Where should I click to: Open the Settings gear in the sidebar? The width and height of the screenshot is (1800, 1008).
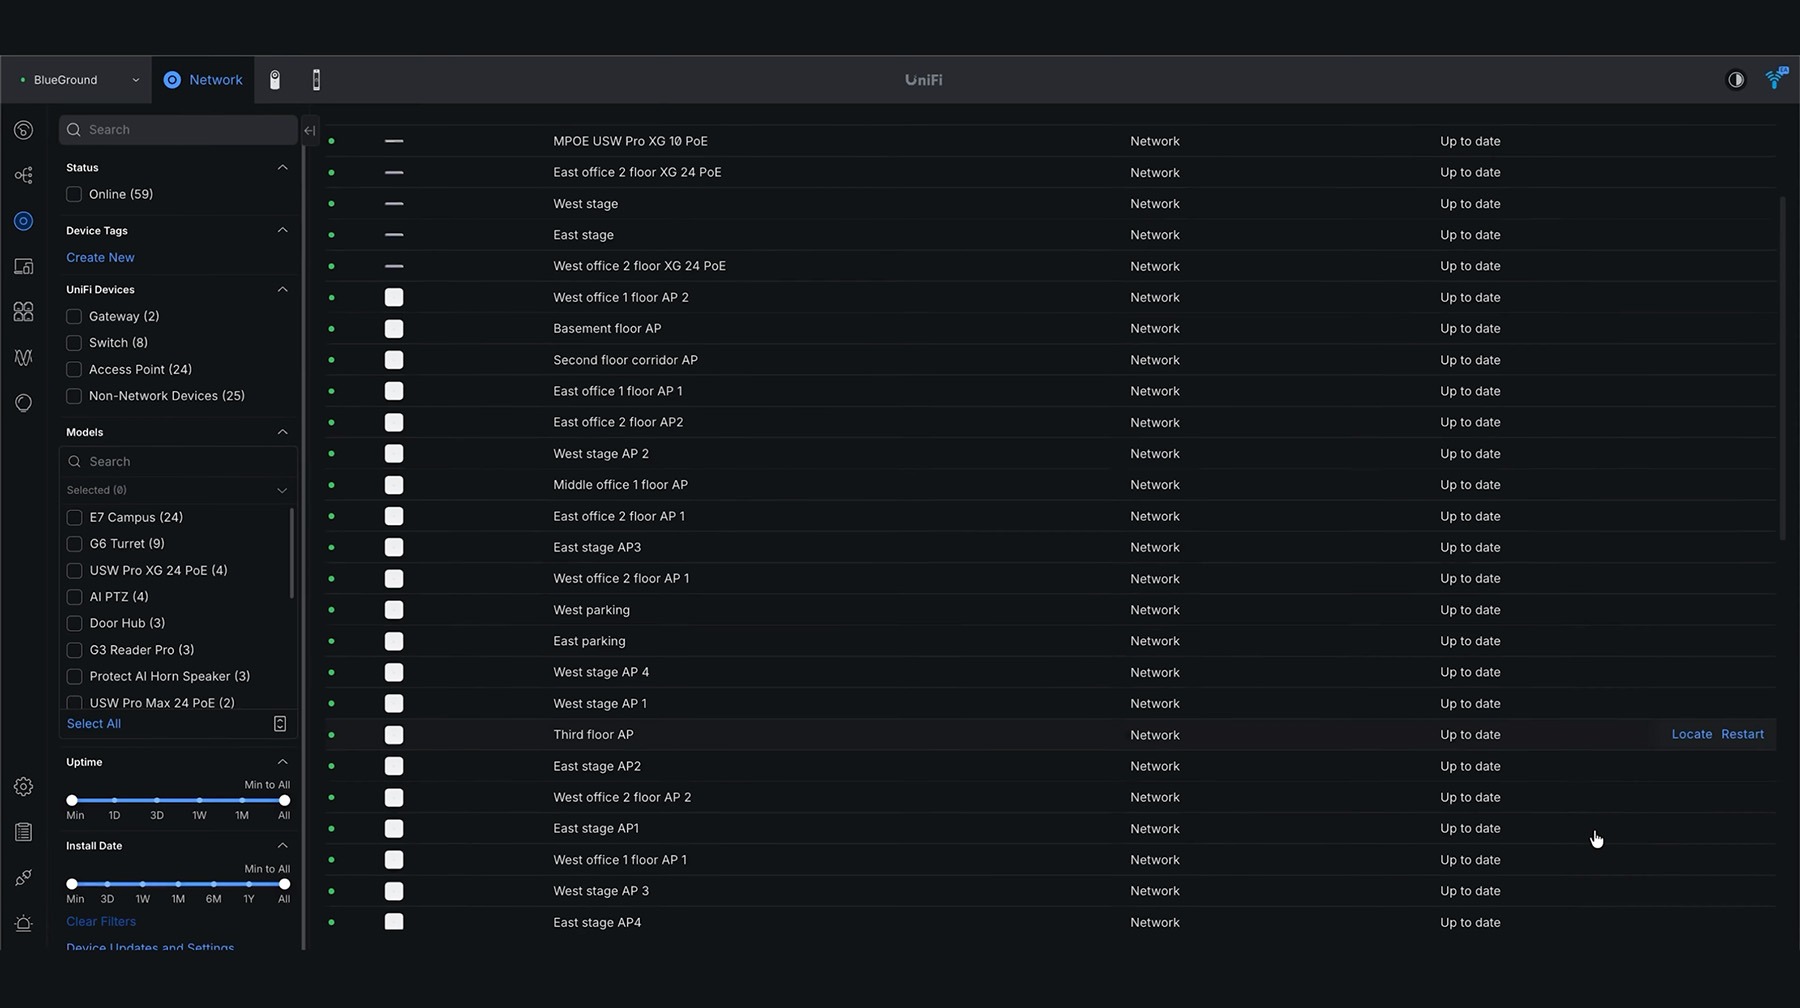[x=24, y=787]
